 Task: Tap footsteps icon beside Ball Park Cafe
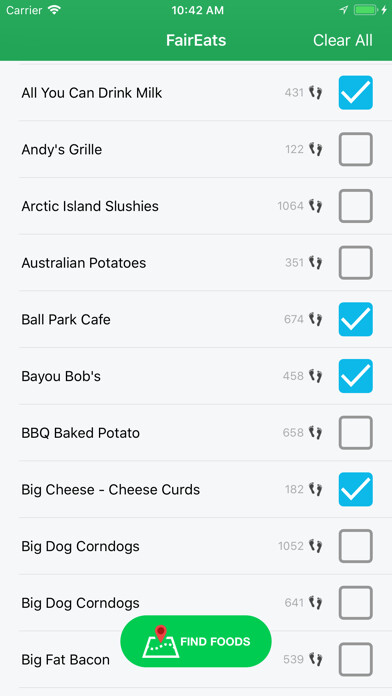point(316,319)
